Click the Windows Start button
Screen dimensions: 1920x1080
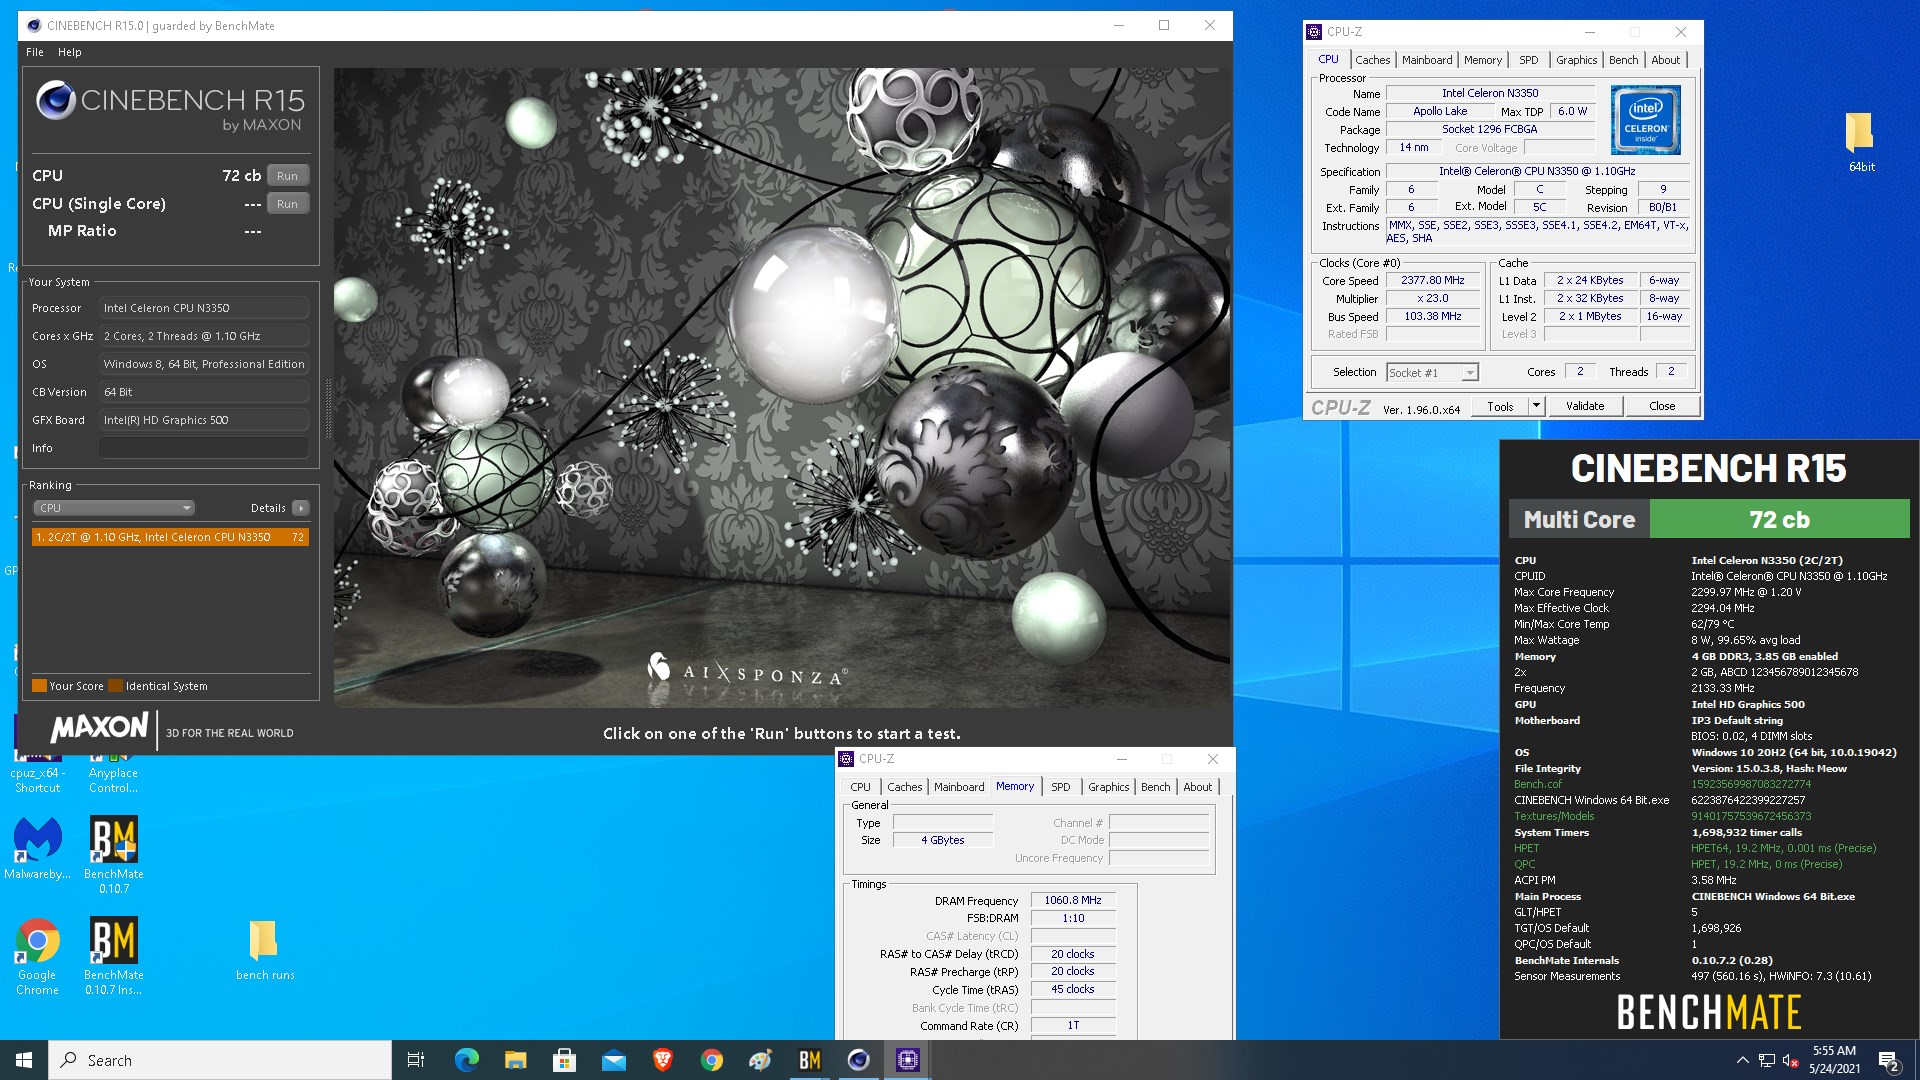click(x=24, y=1060)
